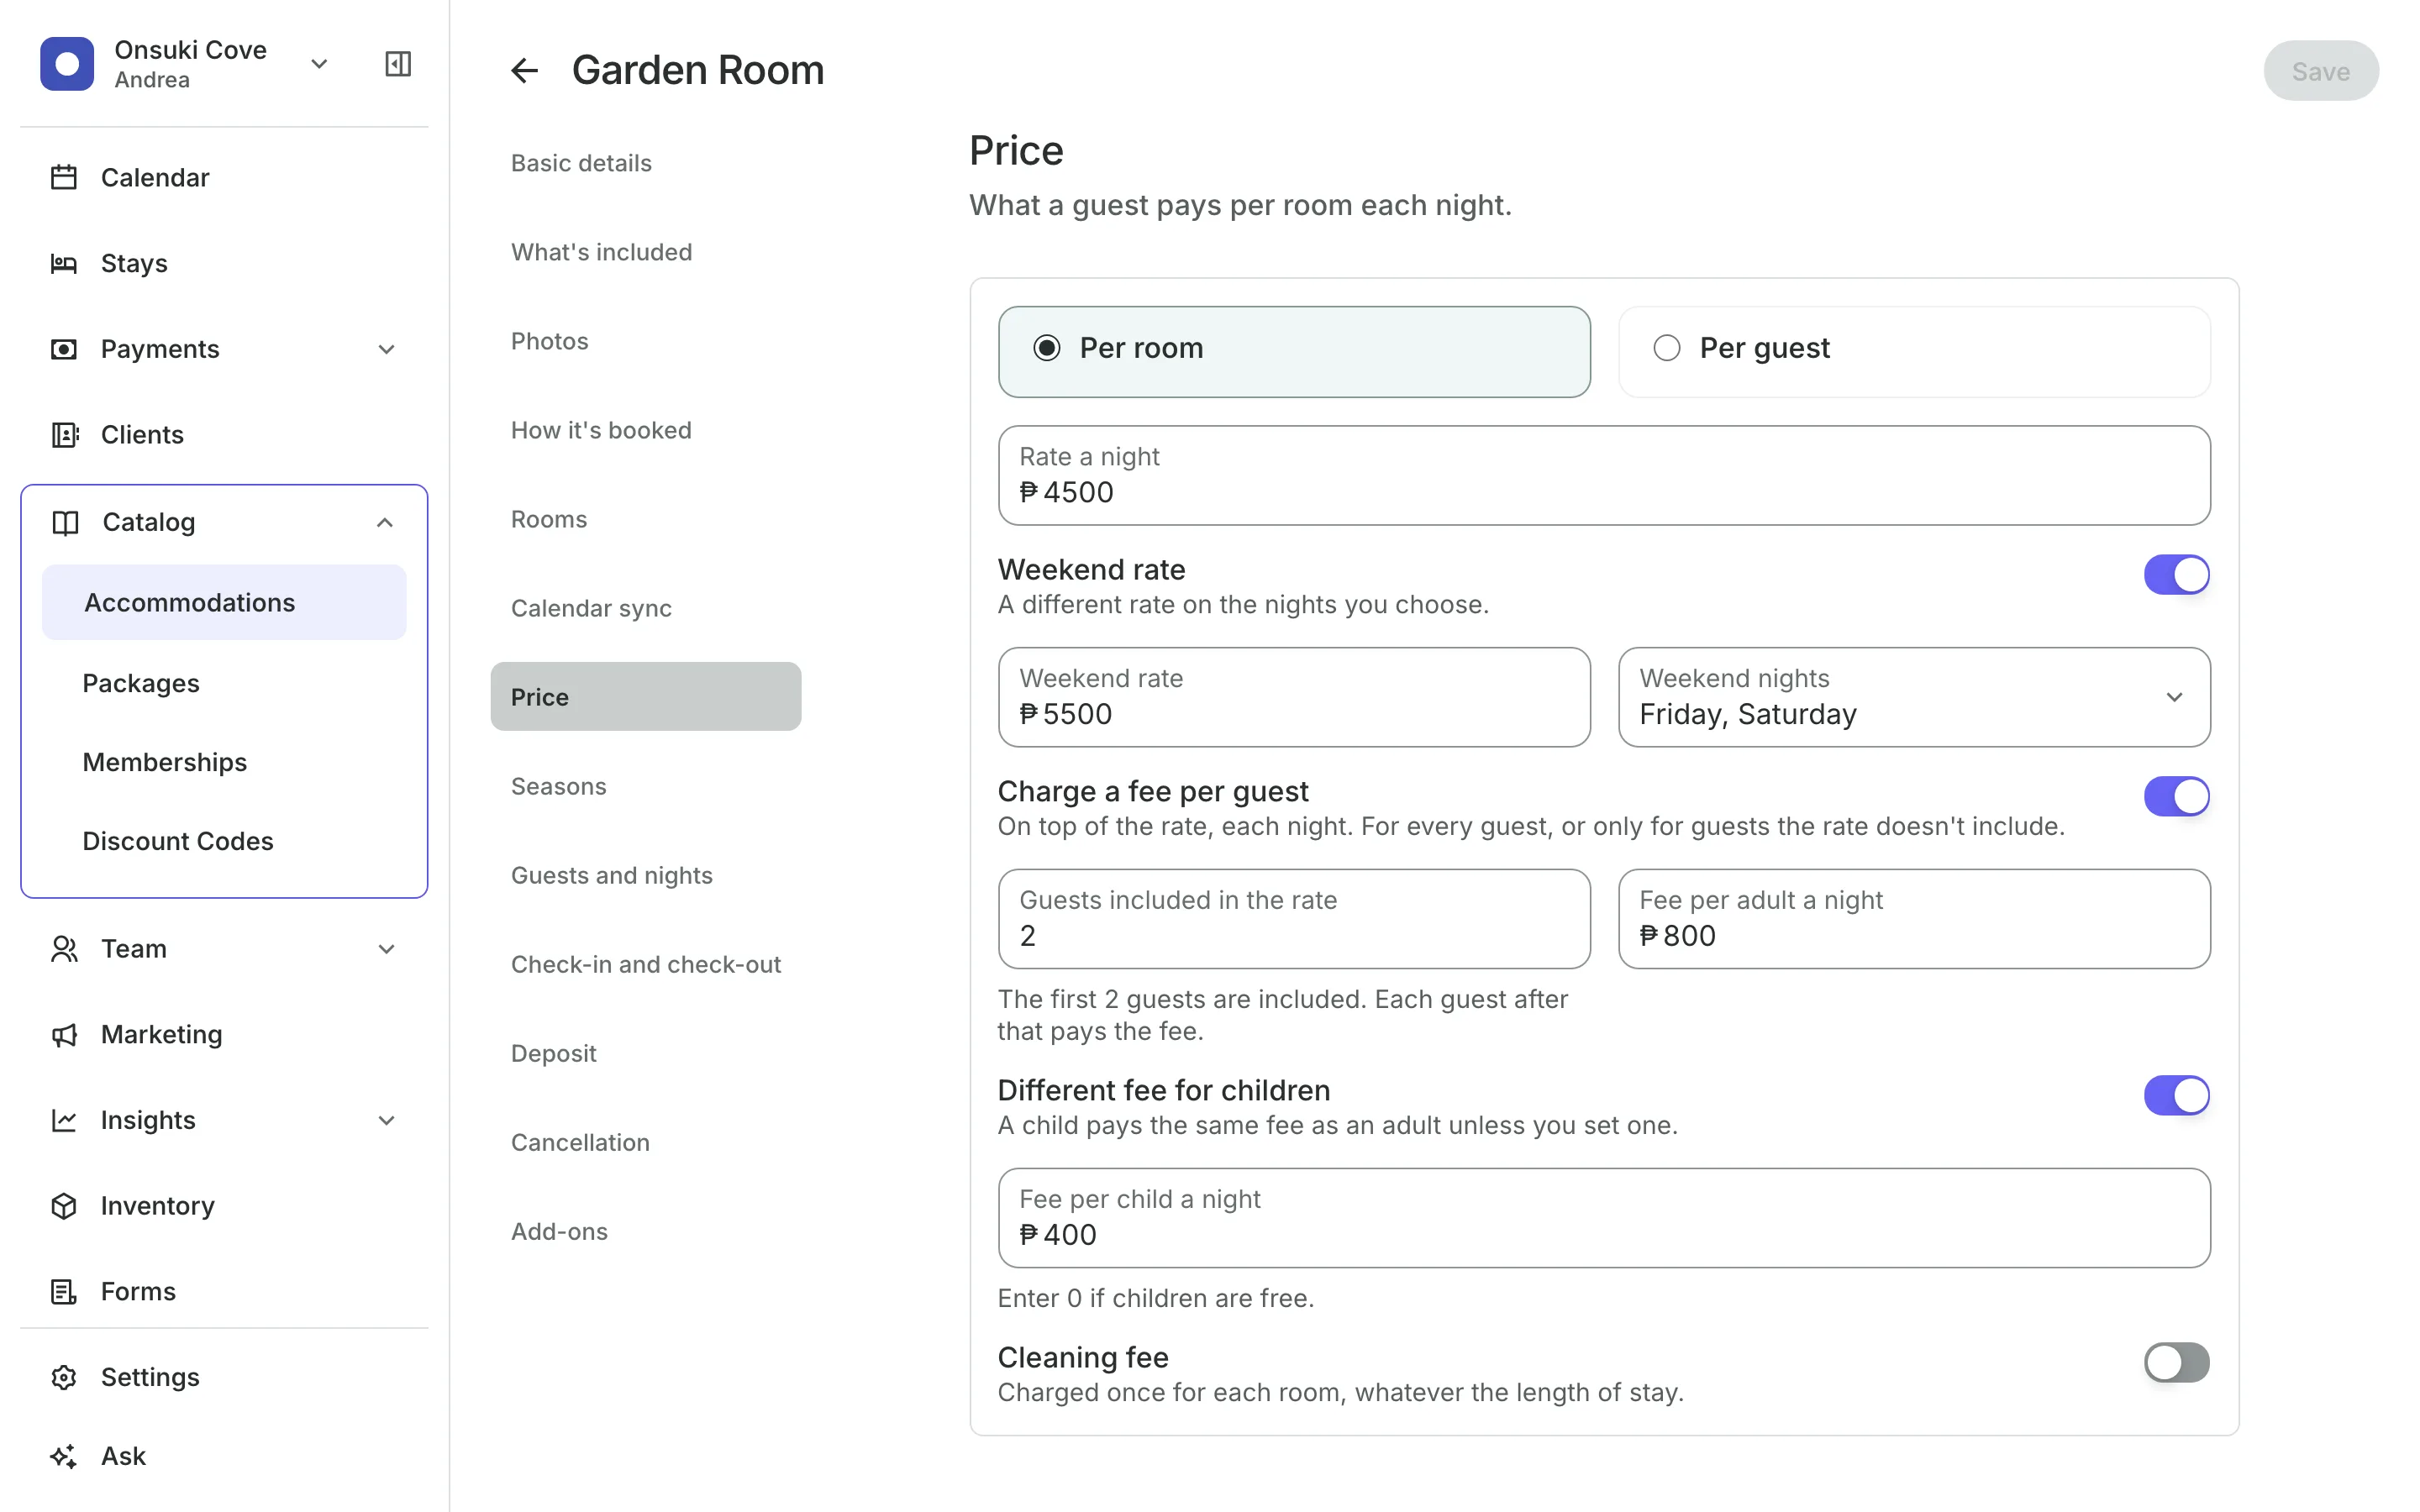
Task: Open the Weekend nights dropdown
Action: click(x=1914, y=697)
